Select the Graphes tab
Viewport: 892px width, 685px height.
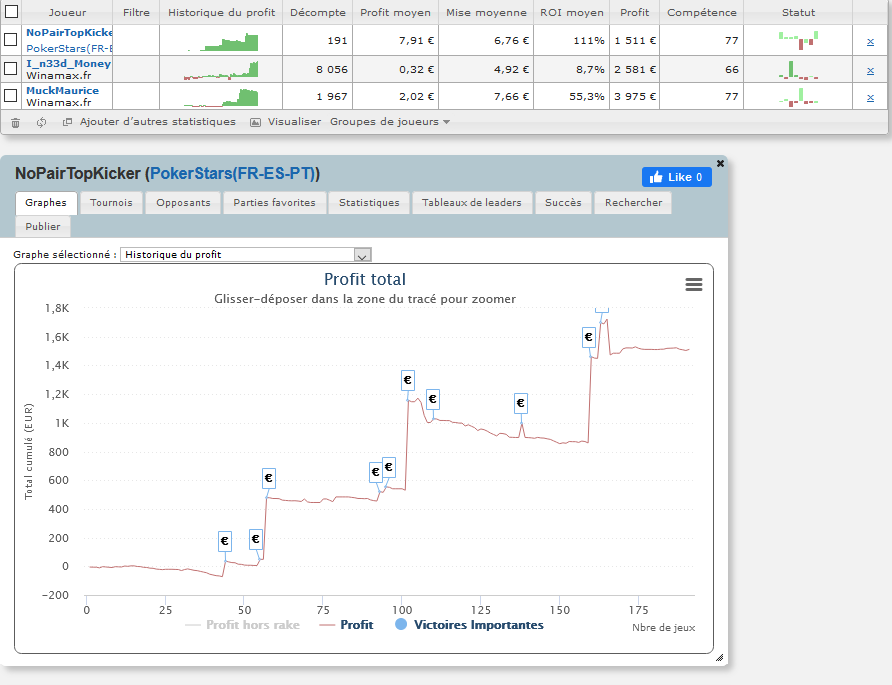[x=46, y=203]
